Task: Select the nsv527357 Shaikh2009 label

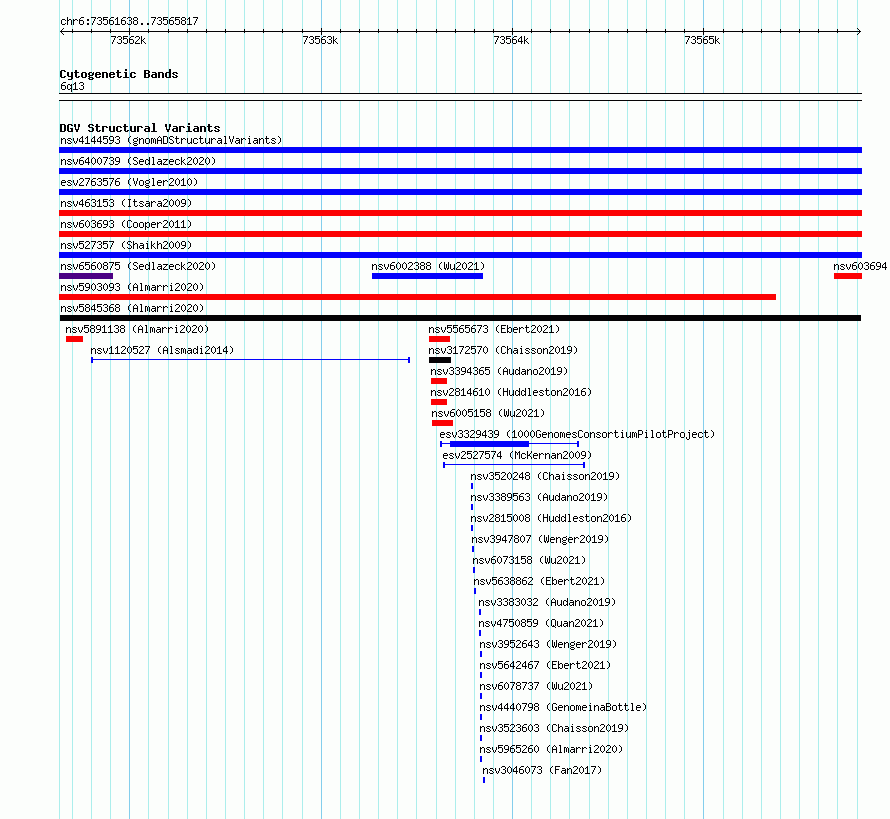Action: [126, 245]
